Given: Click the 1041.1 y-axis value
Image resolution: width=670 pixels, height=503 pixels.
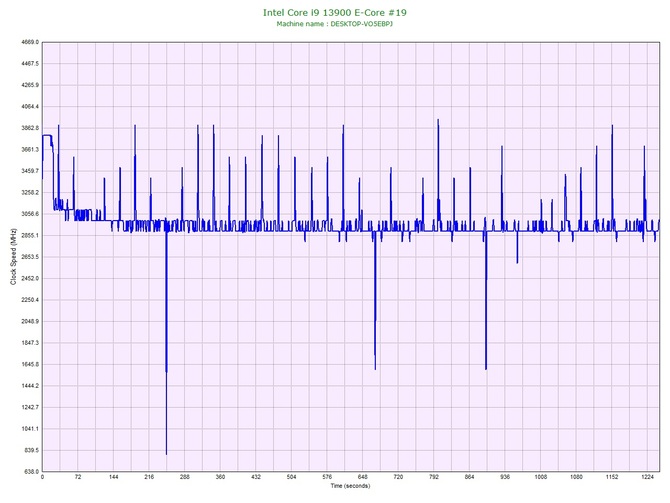Looking at the screenshot, I should 30,429.
